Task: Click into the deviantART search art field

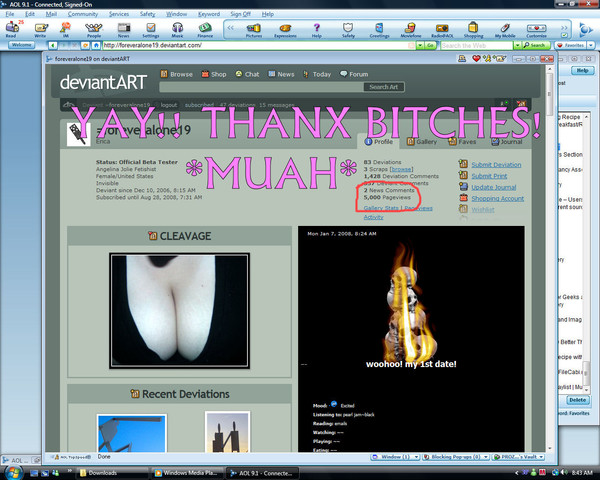Action: click(x=261, y=87)
